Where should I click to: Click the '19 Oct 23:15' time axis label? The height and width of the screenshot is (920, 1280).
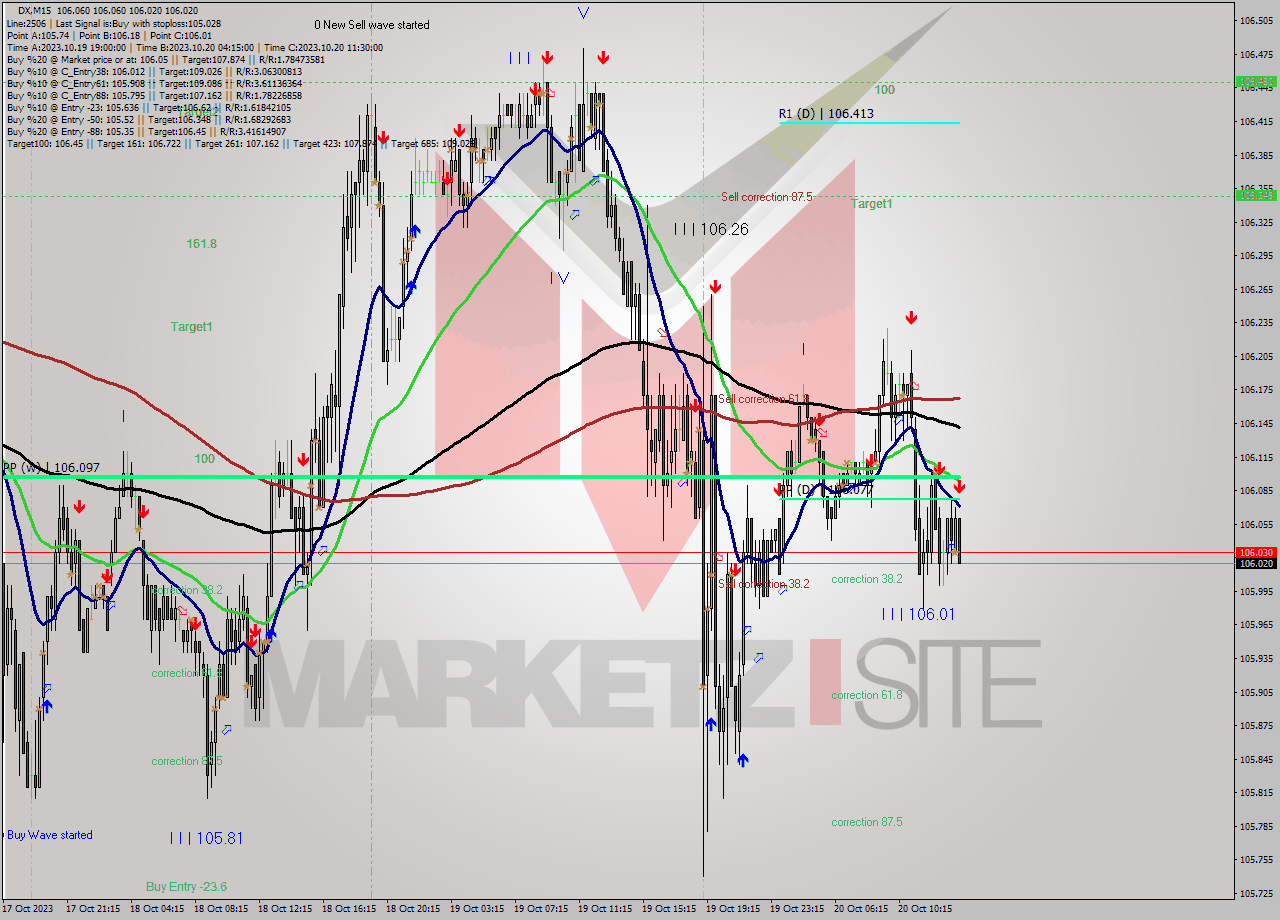[x=796, y=909]
